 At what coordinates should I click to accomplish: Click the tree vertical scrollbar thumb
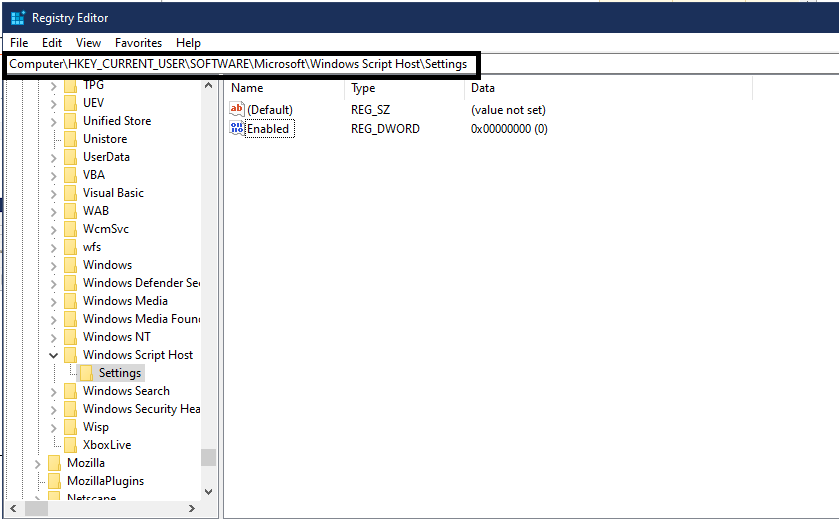point(209,457)
